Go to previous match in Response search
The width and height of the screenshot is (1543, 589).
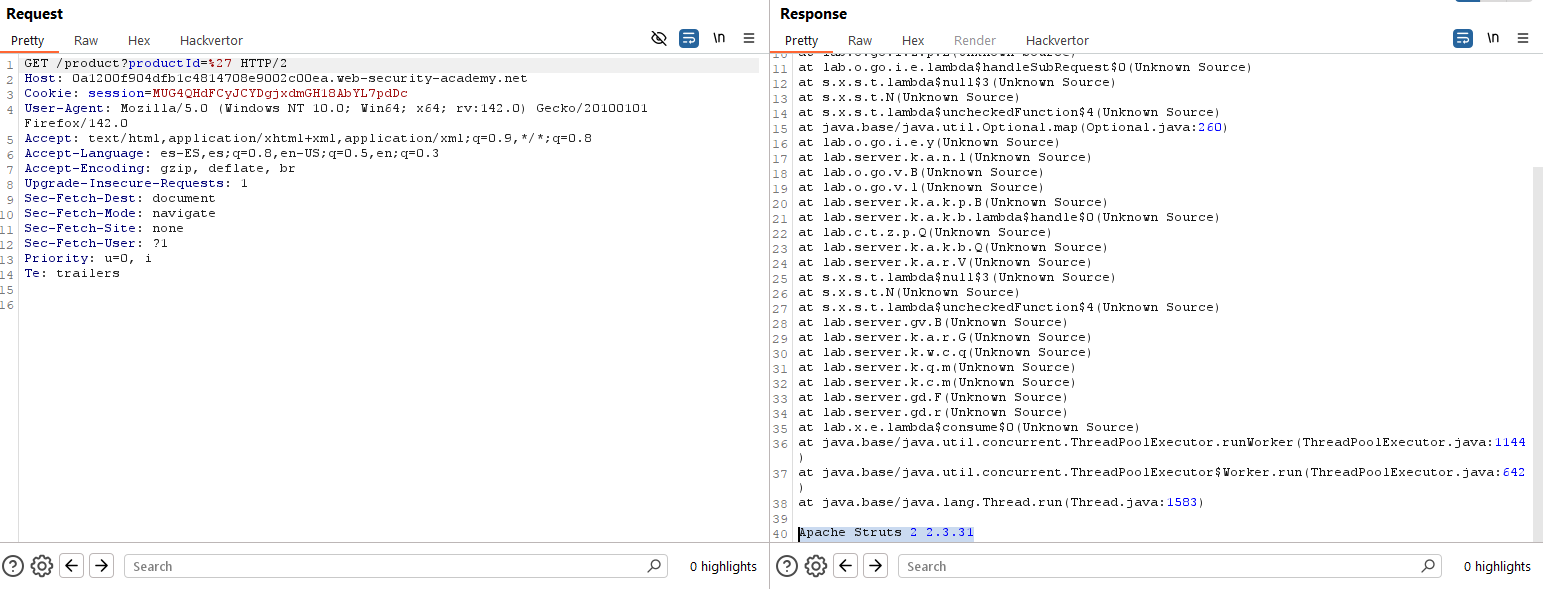pyautogui.click(x=846, y=566)
